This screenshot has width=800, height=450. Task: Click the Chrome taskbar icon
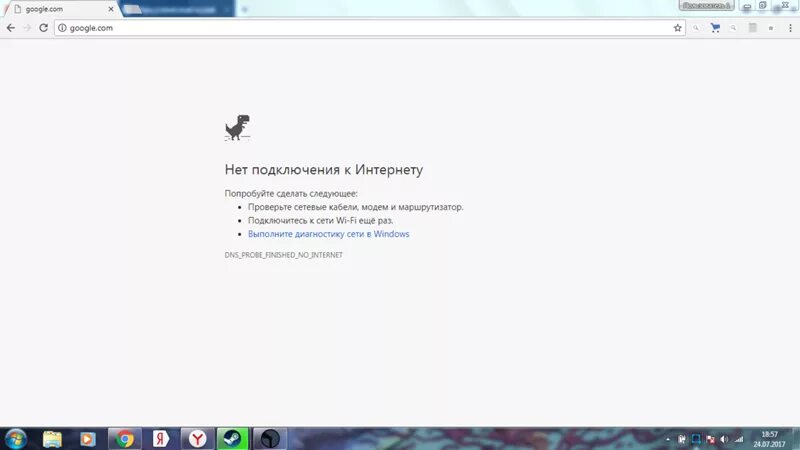(125, 439)
